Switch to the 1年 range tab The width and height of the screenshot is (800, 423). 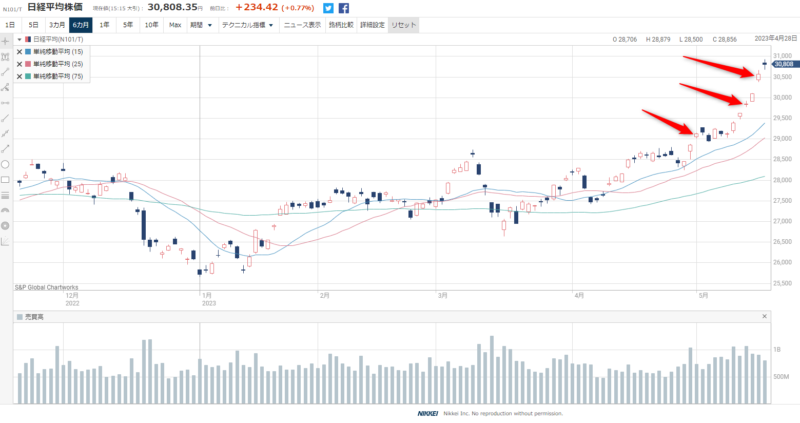click(104, 25)
